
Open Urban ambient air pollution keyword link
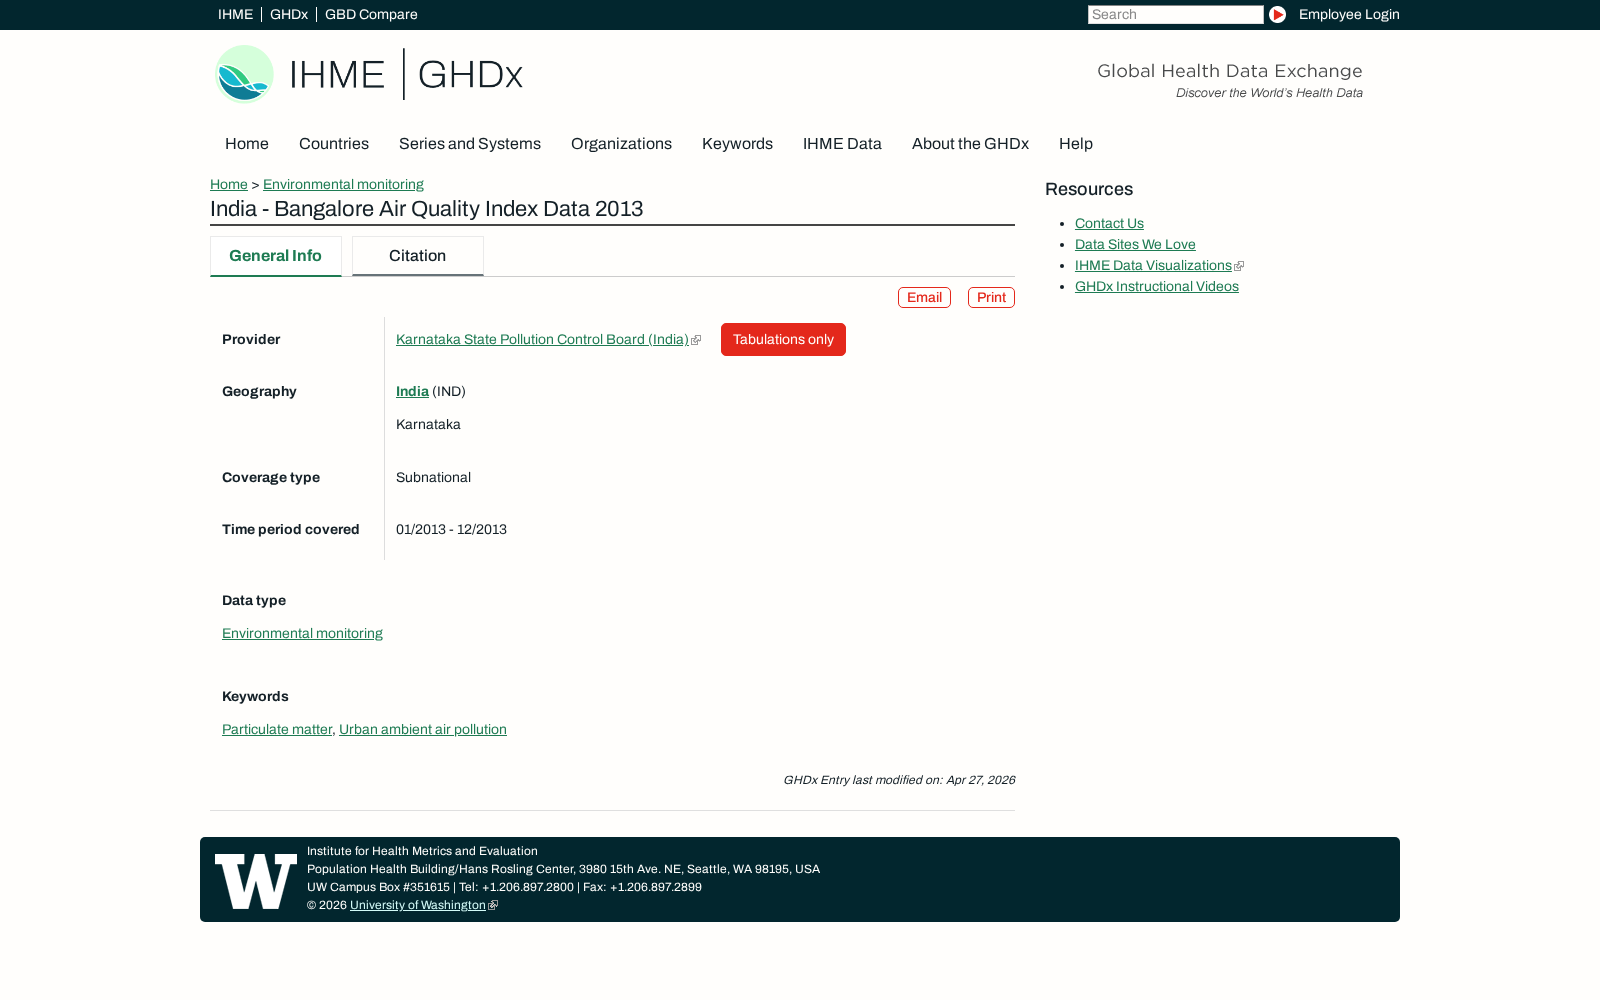(x=423, y=729)
